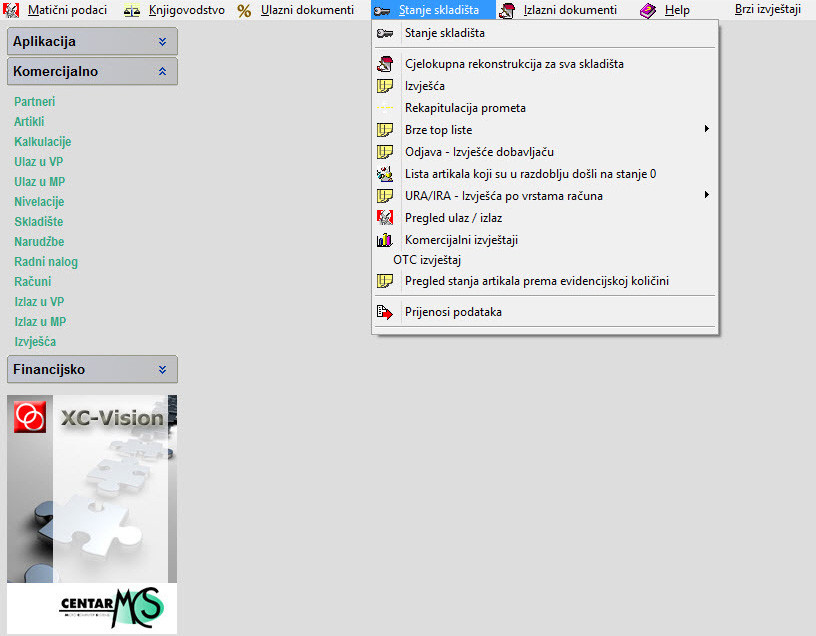The height and width of the screenshot is (636, 816).
Task: Click the icon beside Brze top liste
Action: (x=385, y=130)
